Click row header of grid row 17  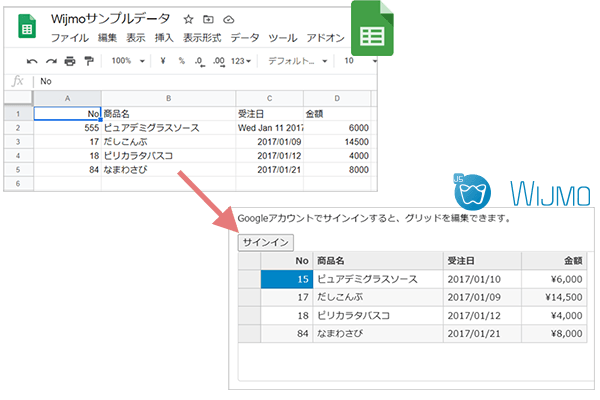(249, 297)
